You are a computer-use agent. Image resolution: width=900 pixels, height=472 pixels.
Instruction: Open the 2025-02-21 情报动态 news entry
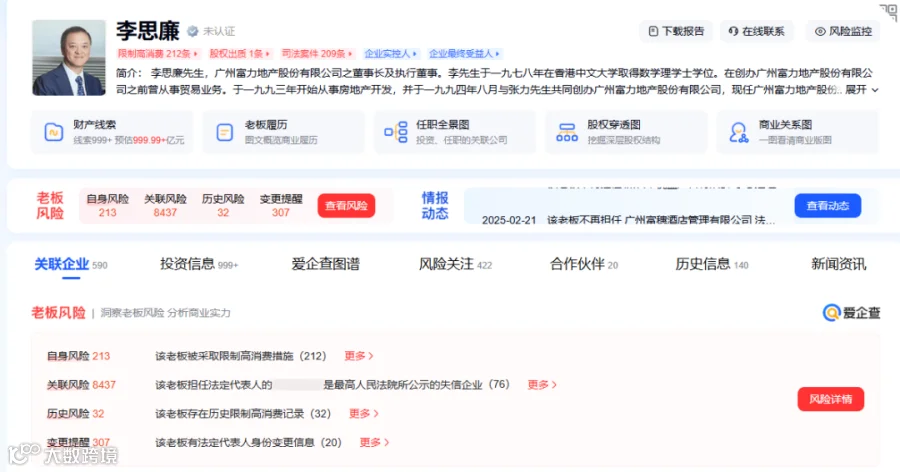tap(628, 220)
